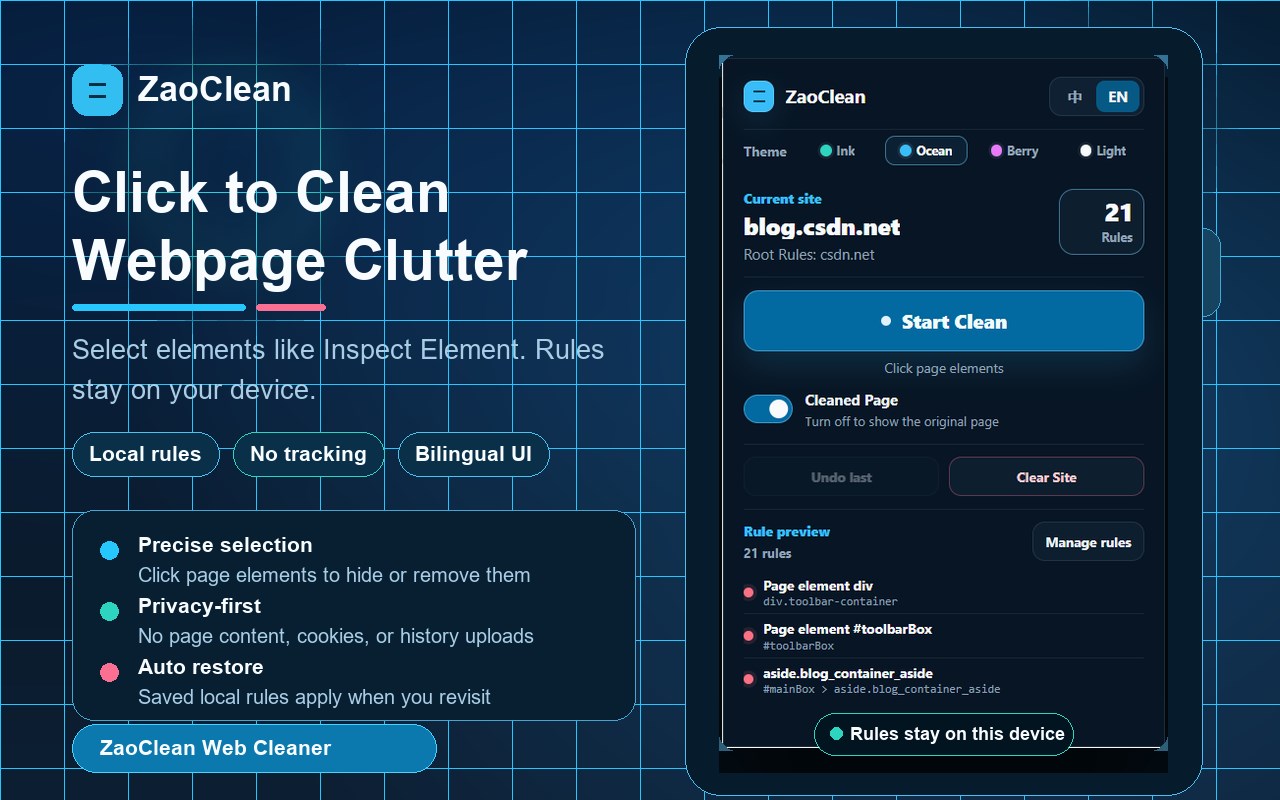Switch language to EN
Viewport: 1280px width, 800px height.
[x=1118, y=97]
